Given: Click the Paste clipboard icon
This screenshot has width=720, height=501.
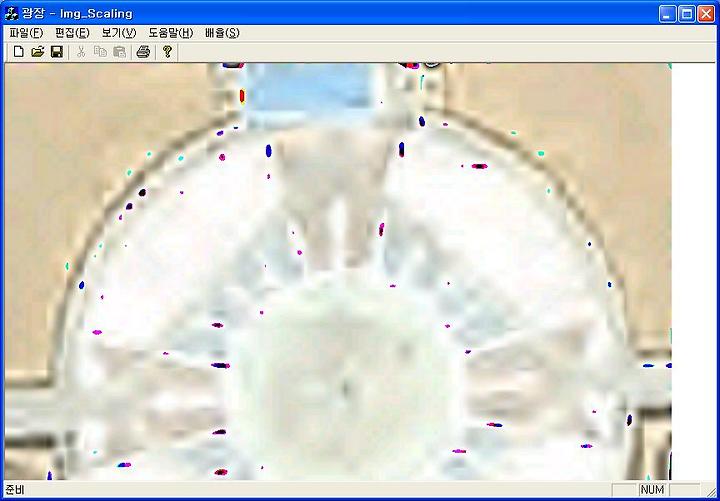Looking at the screenshot, I should (x=119, y=52).
